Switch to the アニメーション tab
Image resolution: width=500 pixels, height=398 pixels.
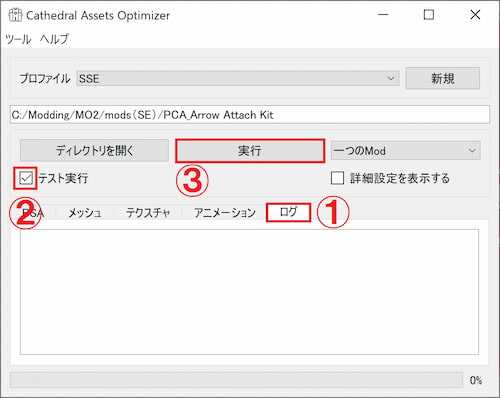pos(225,213)
